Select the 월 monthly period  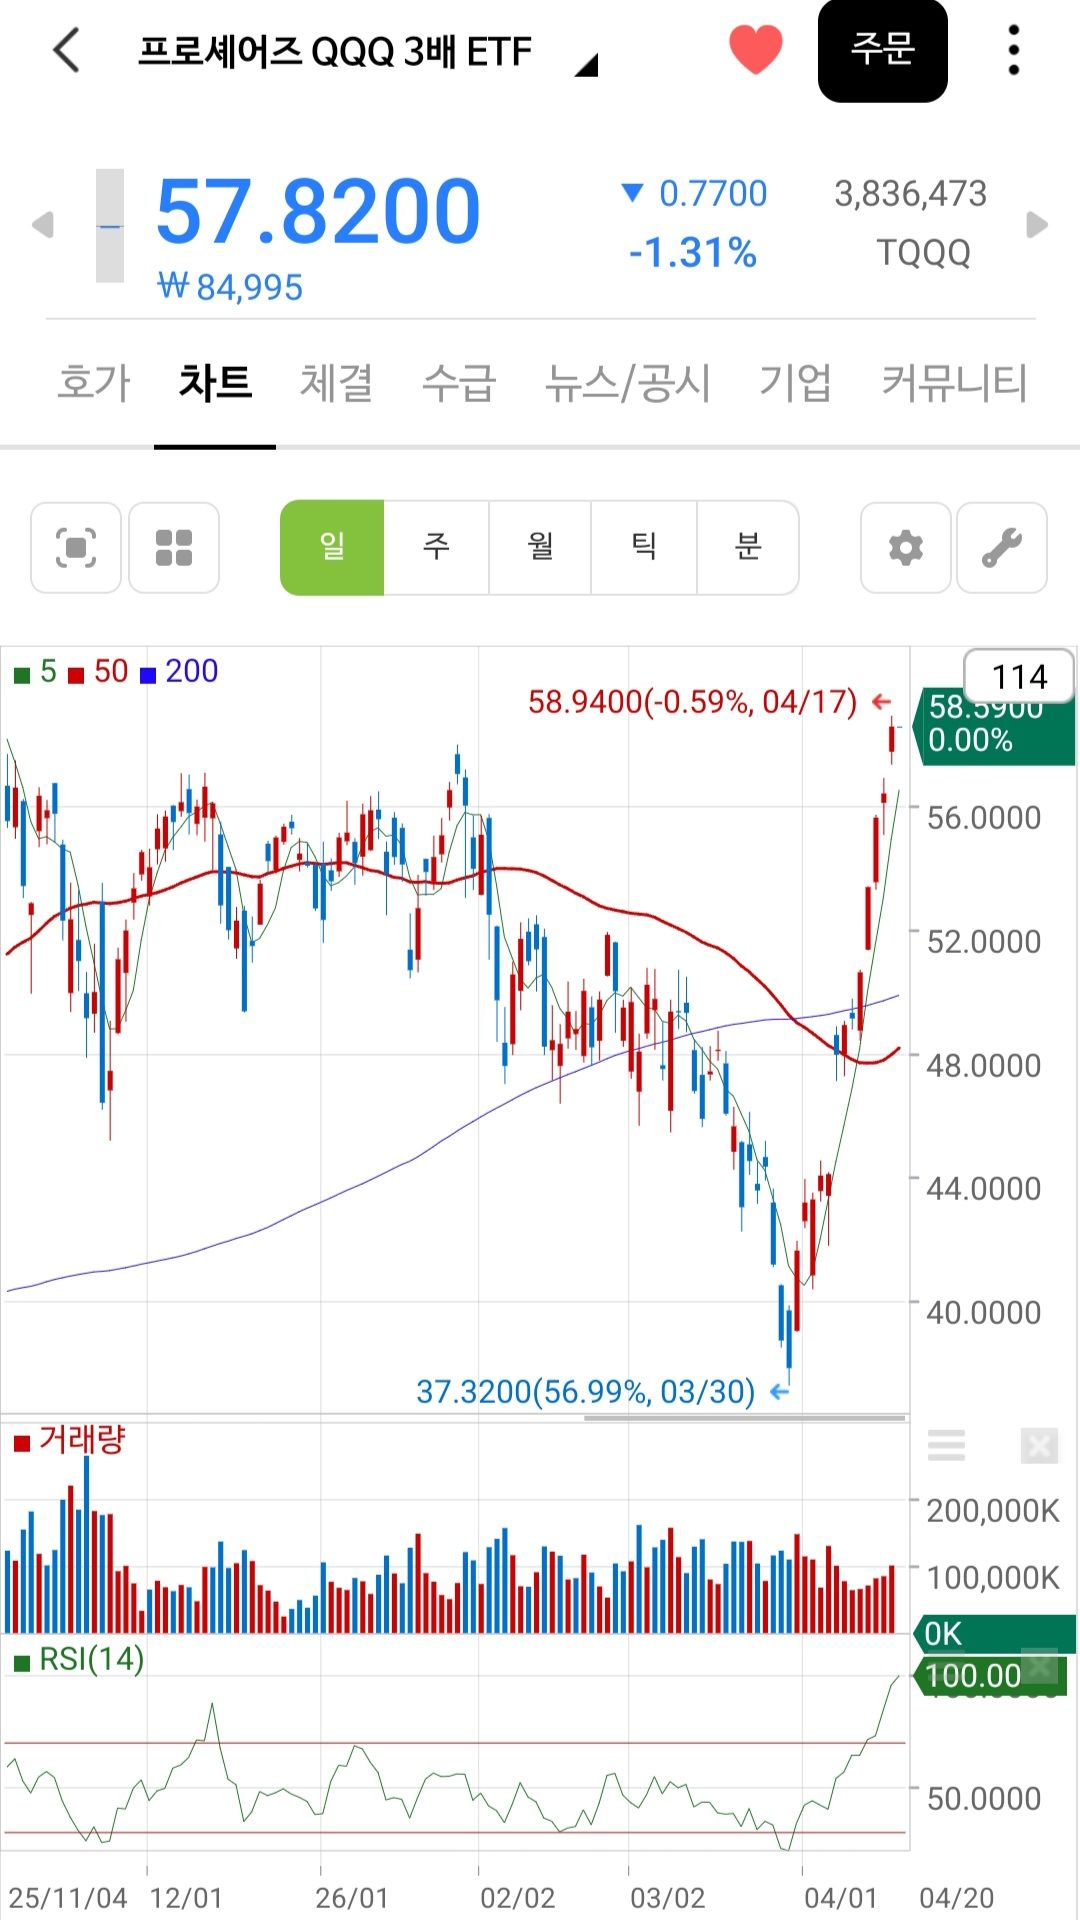click(x=540, y=548)
